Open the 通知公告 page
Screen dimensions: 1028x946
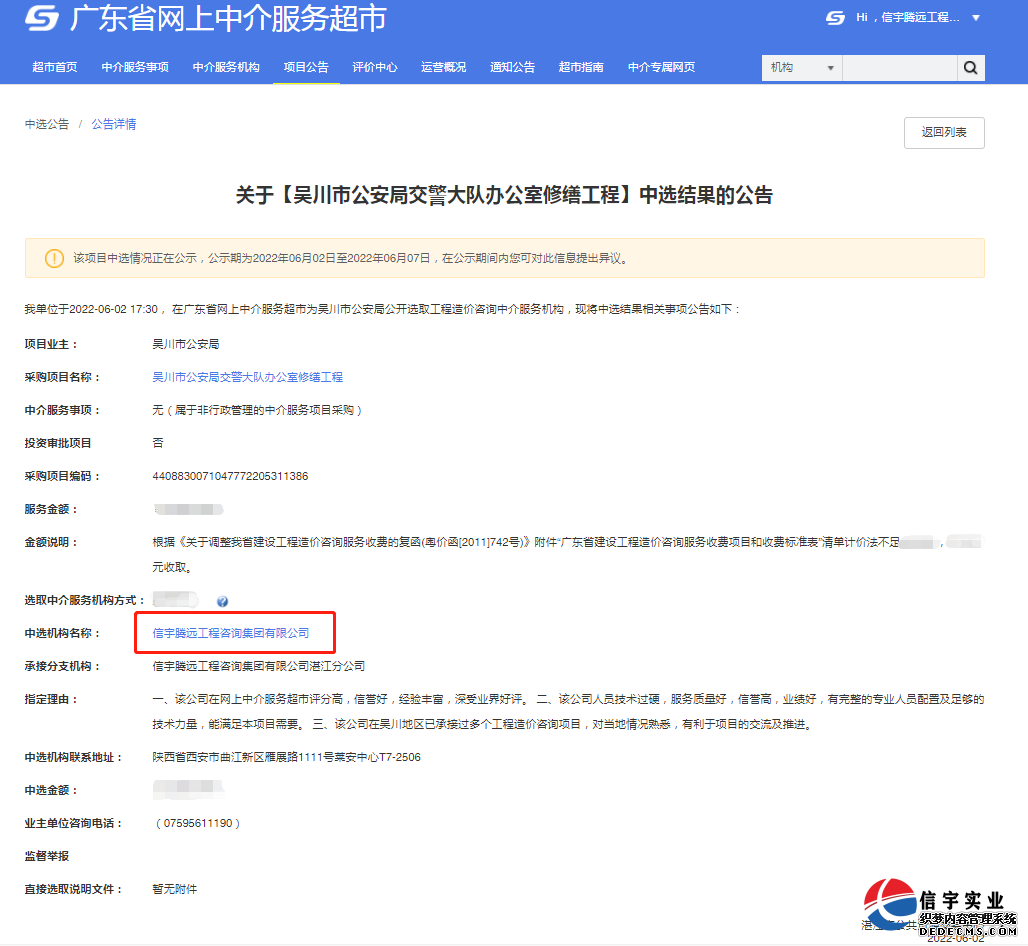click(512, 67)
